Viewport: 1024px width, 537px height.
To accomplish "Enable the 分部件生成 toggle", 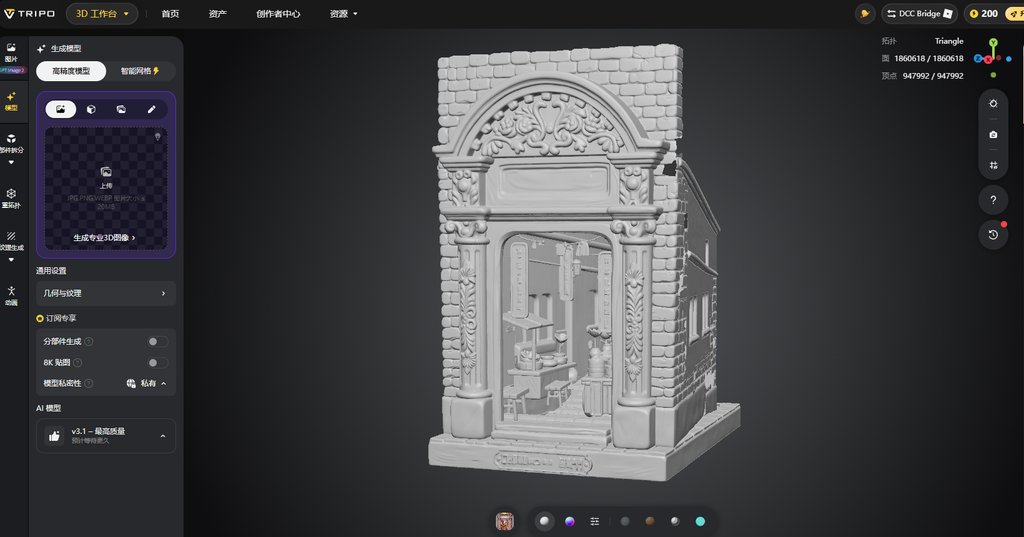I will (x=157, y=341).
